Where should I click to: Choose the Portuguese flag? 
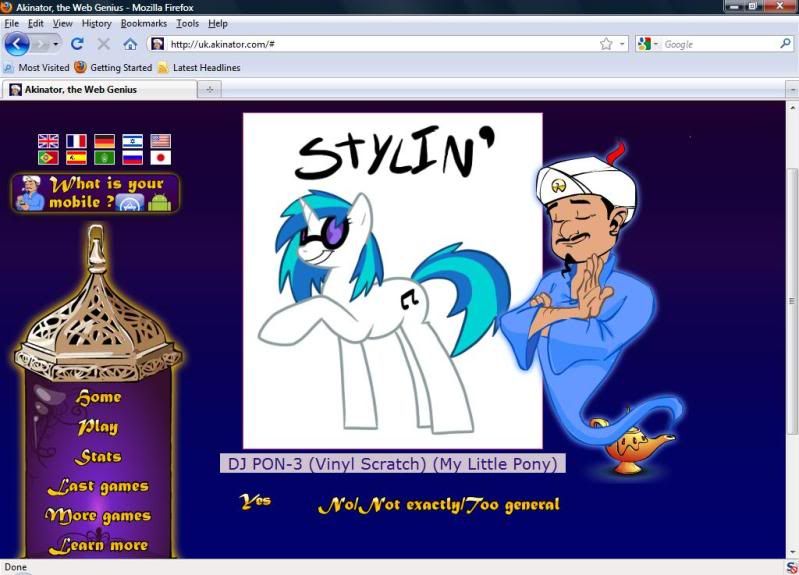(48, 158)
